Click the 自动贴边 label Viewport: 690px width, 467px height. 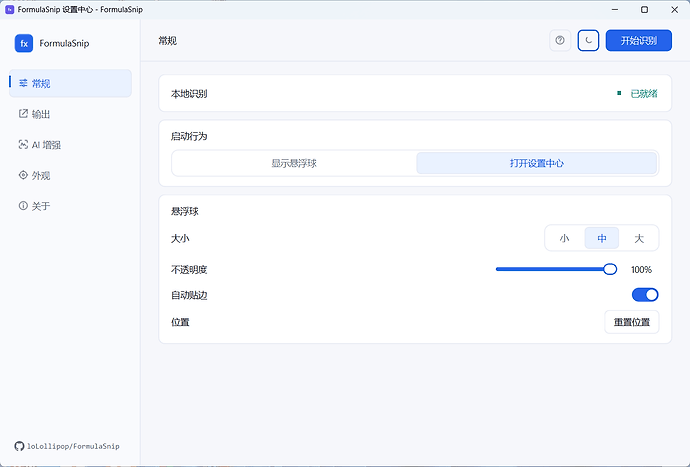tap(189, 295)
